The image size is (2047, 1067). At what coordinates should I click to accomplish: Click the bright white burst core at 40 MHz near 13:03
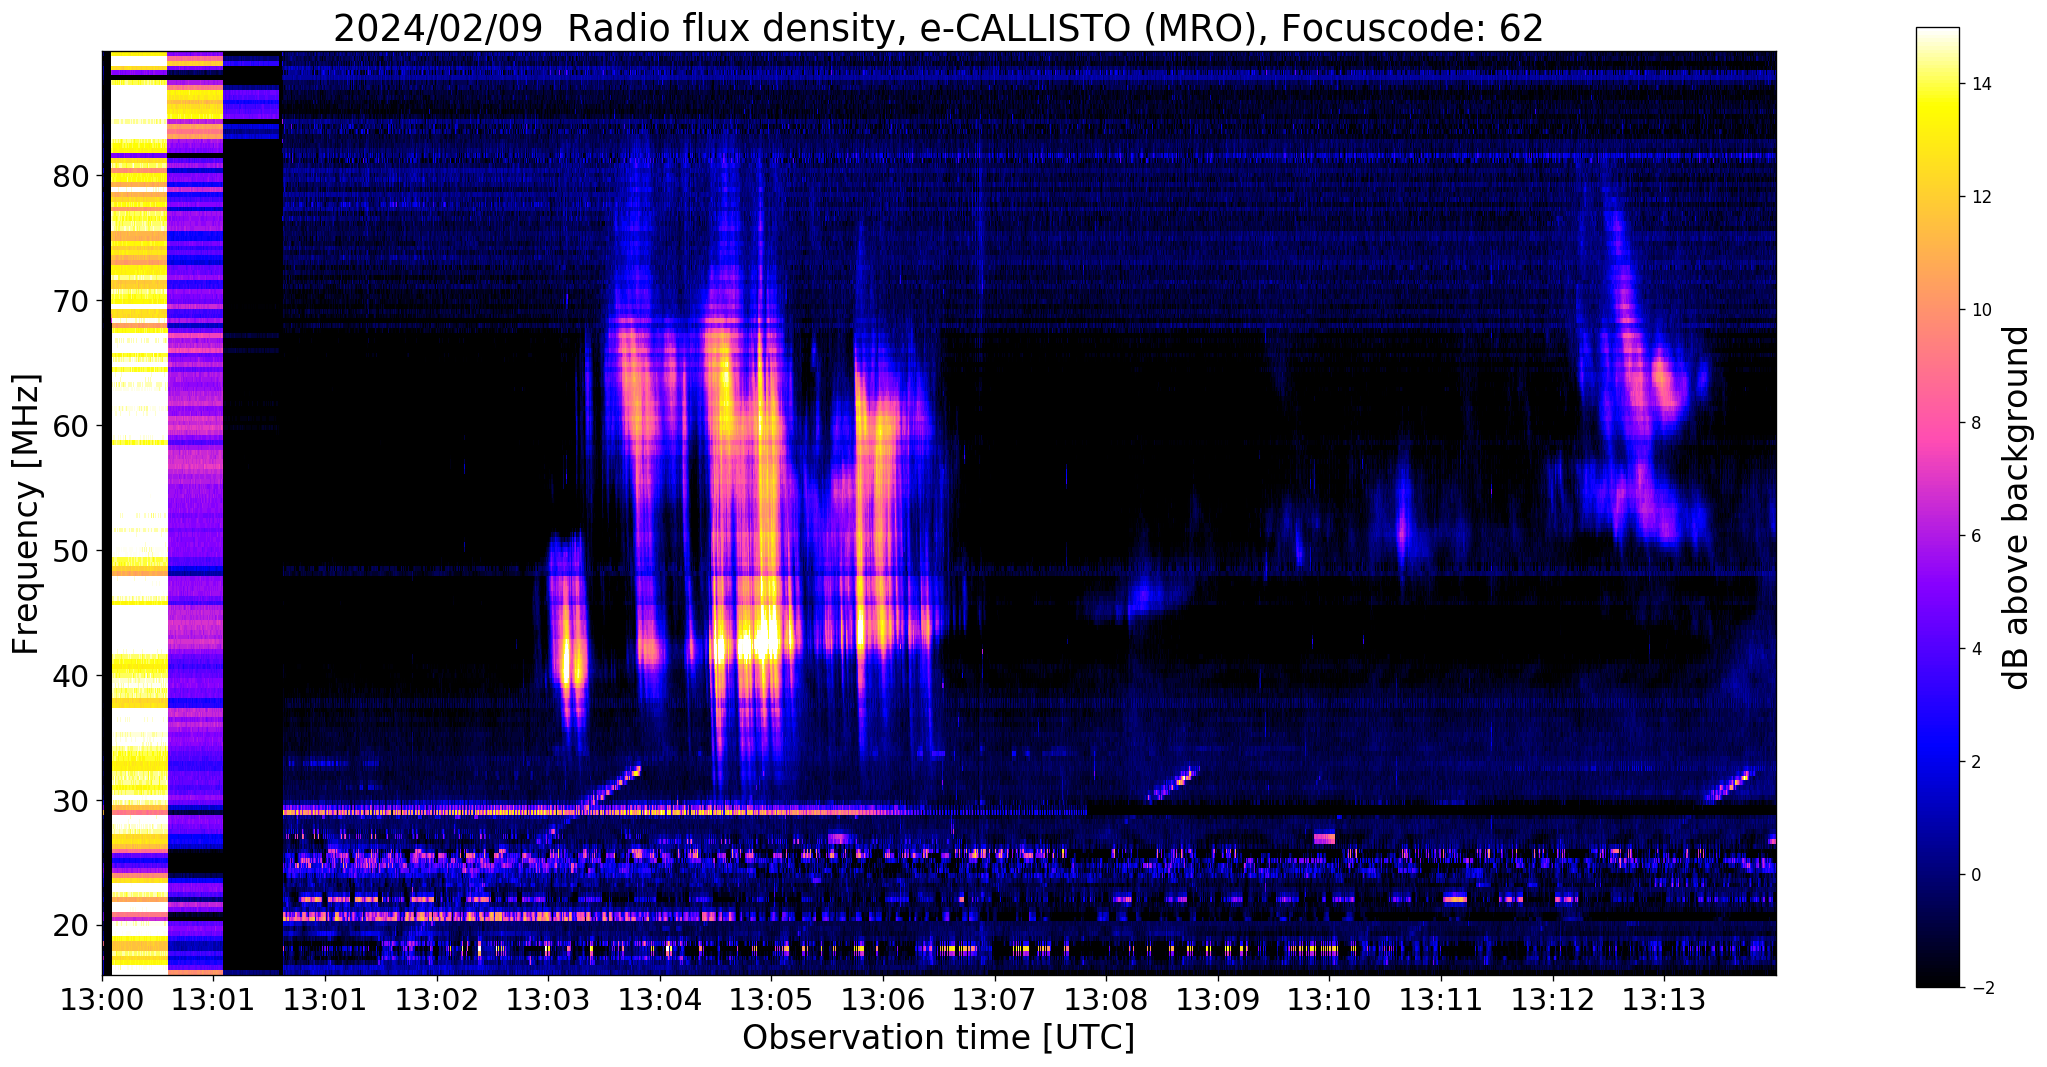pyautogui.click(x=567, y=663)
